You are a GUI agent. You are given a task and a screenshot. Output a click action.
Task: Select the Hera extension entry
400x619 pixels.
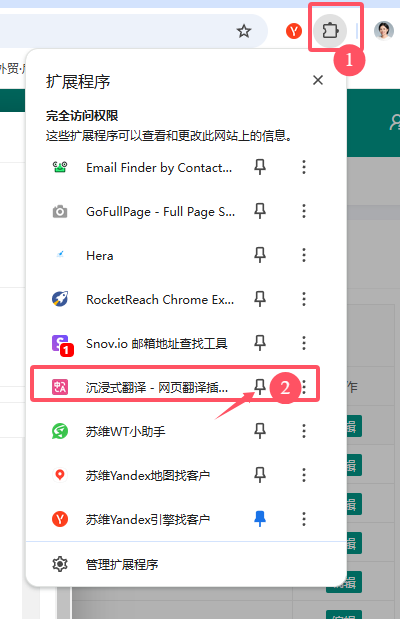point(143,255)
